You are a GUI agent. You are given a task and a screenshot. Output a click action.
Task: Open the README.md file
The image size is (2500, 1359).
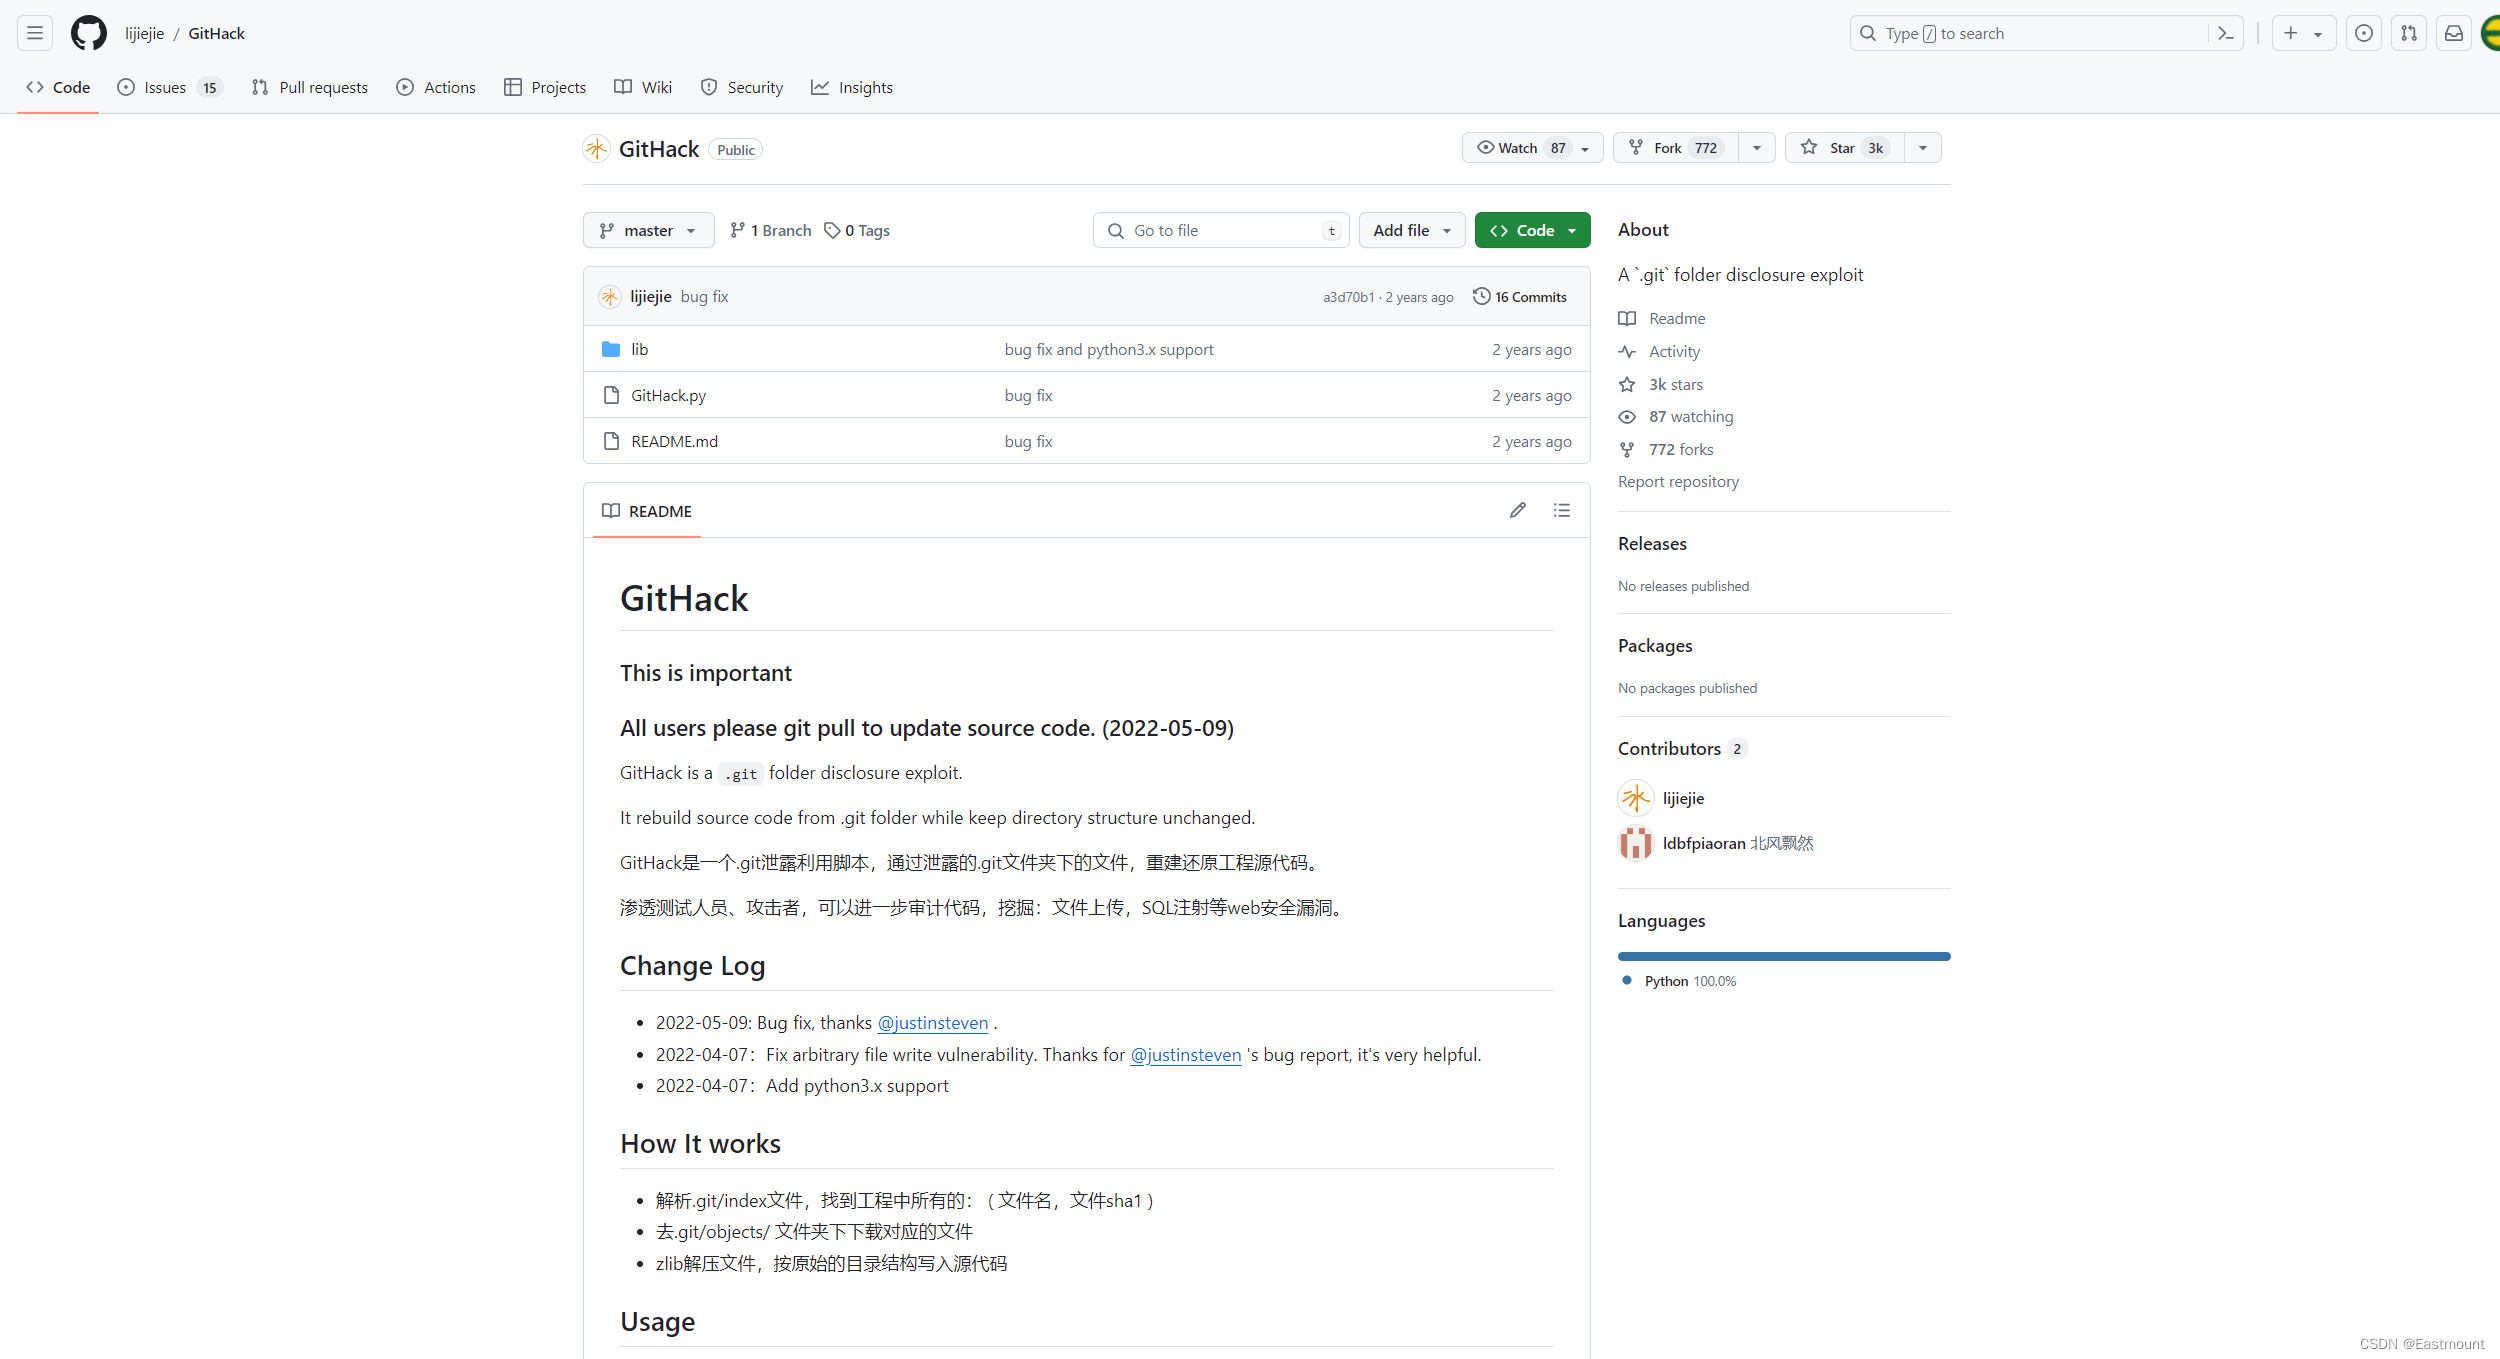coord(674,441)
